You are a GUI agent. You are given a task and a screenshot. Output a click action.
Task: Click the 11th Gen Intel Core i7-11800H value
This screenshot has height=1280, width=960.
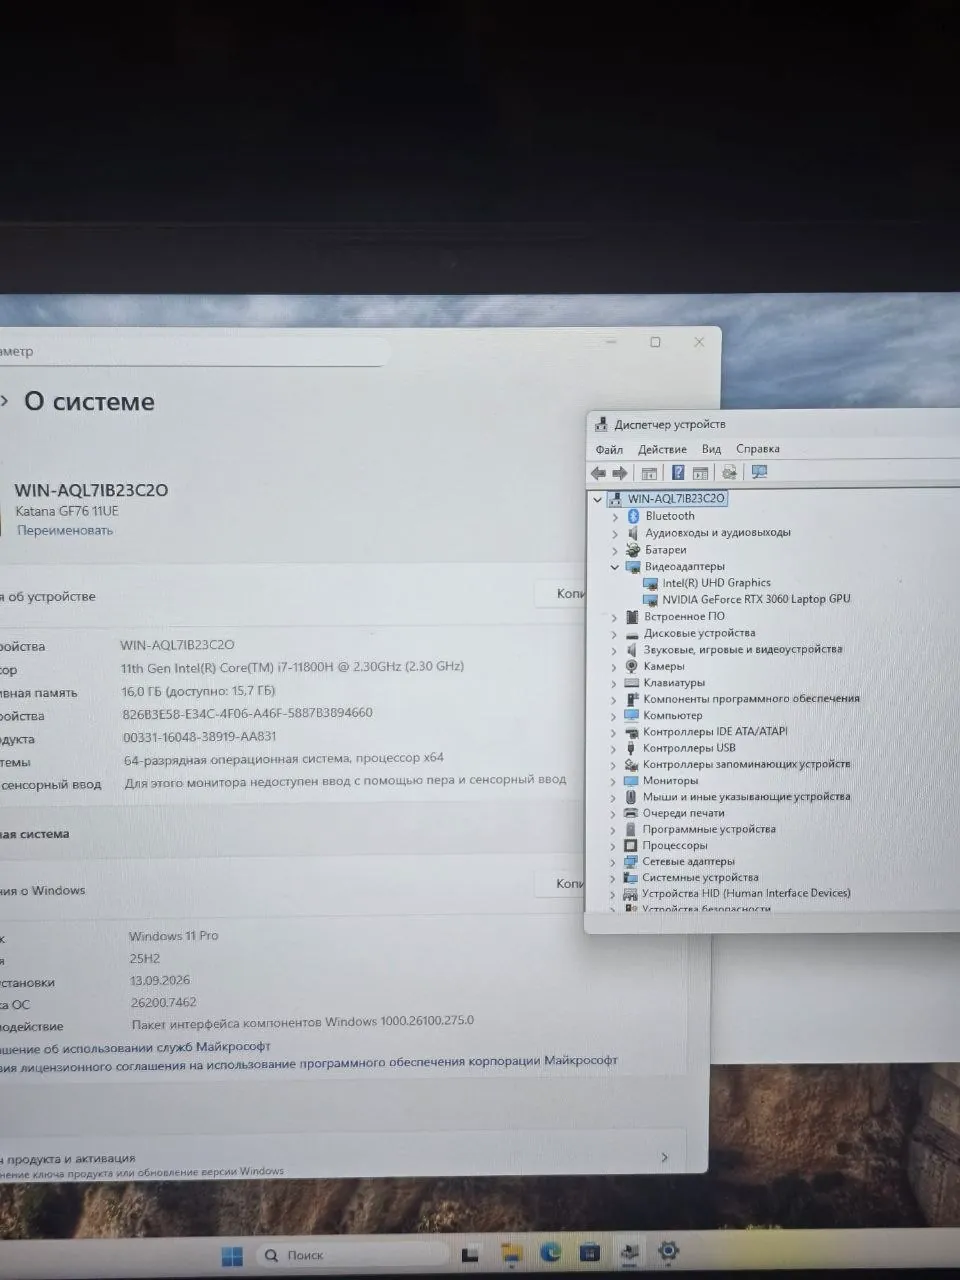coord(292,667)
